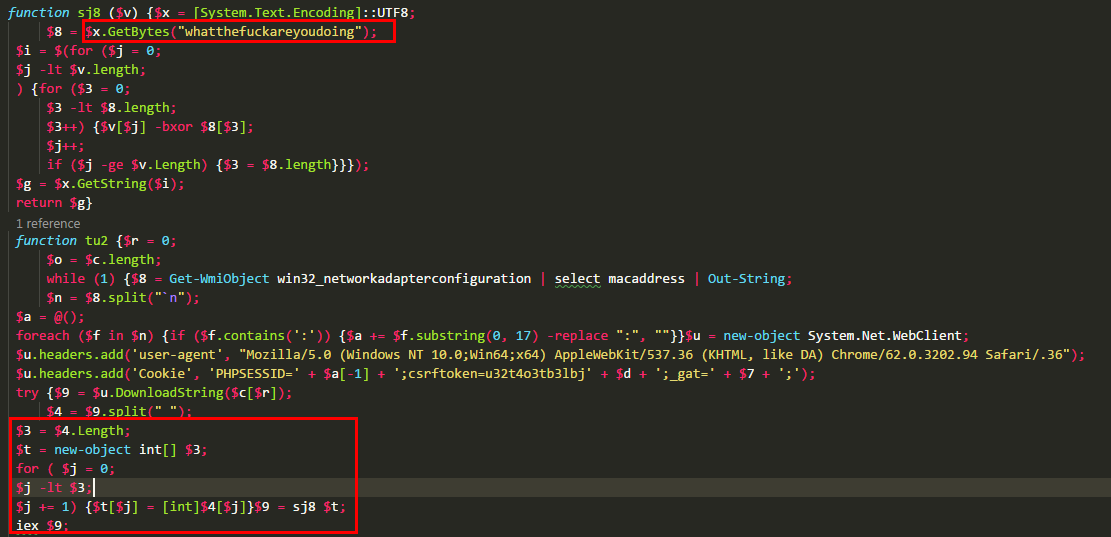Click win32_networkadapterconfiguration class name
The image size is (1111, 537).
coord(404,278)
